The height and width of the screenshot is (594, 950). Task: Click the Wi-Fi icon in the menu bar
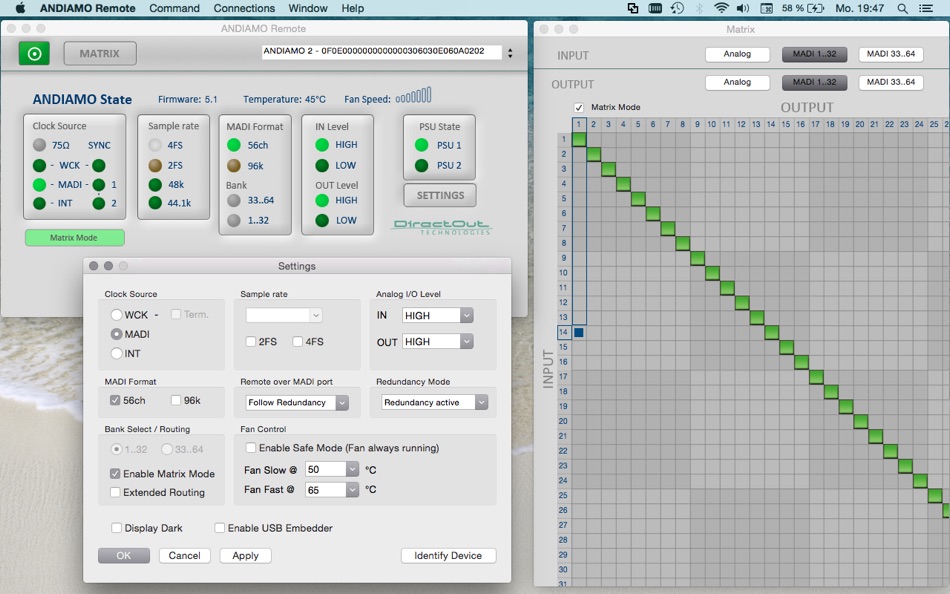click(x=721, y=8)
